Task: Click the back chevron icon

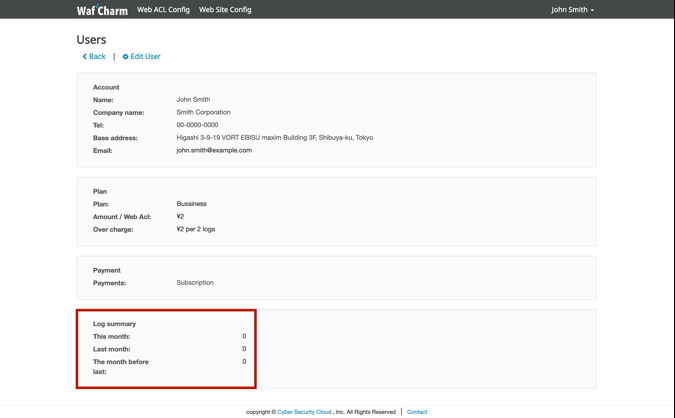Action: coord(84,57)
